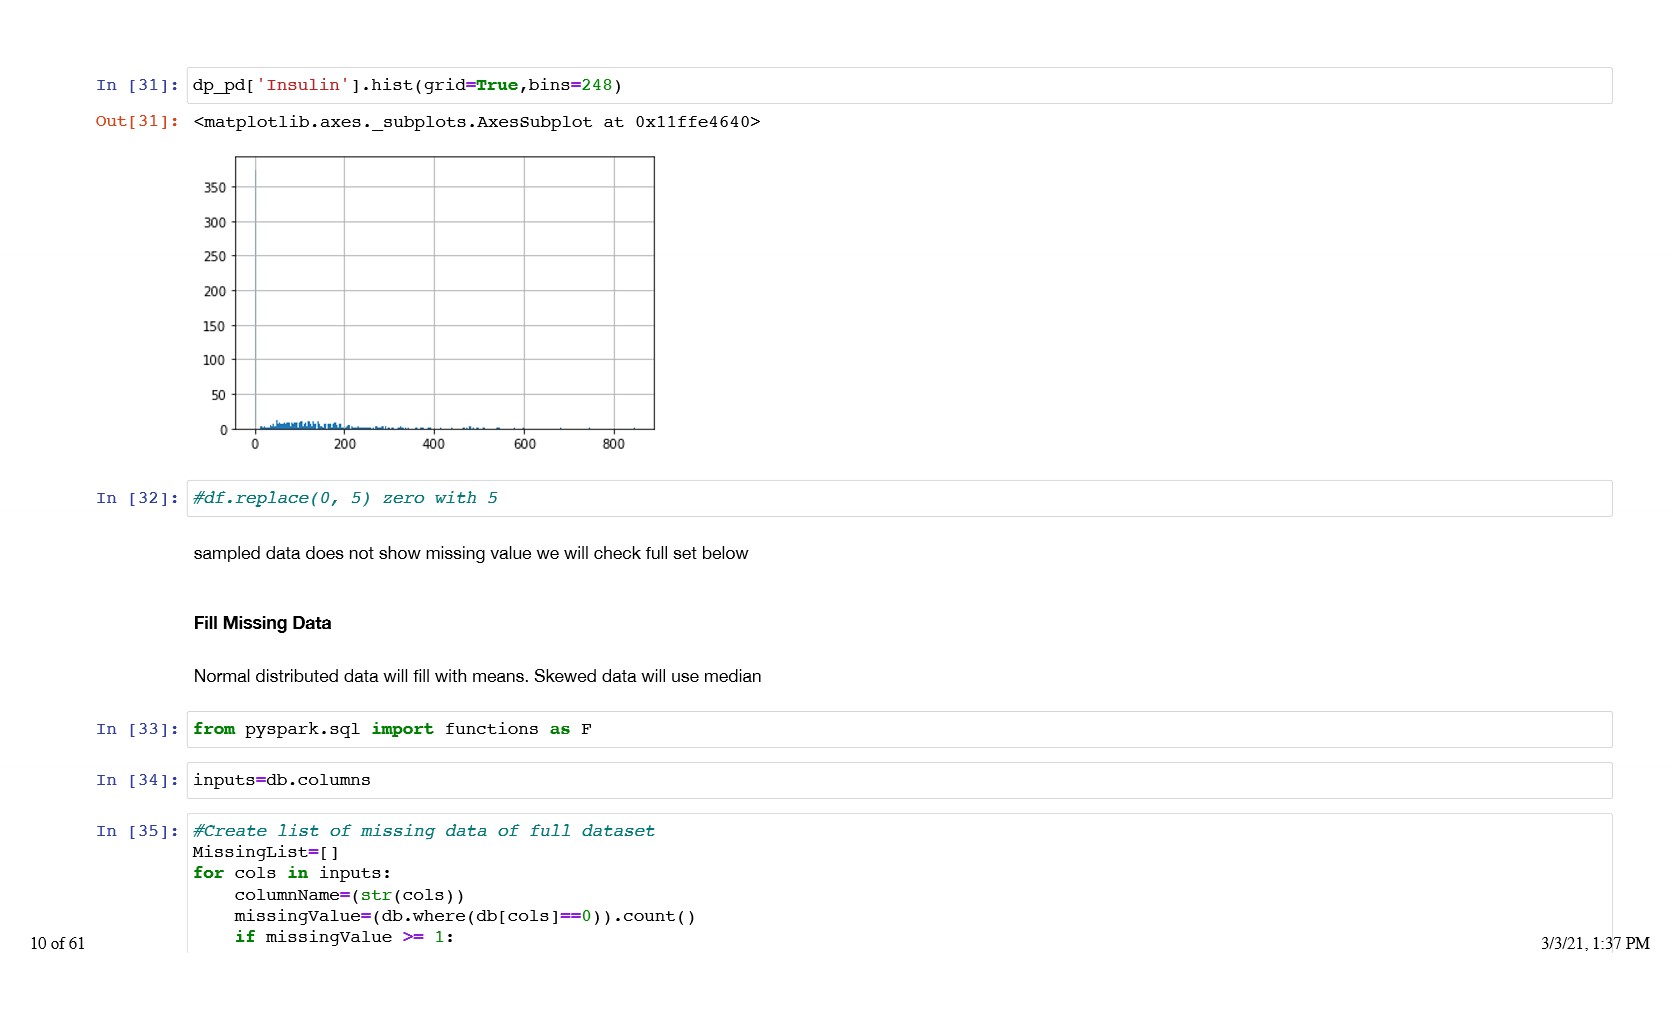Screen dimensions: 1680x1020
Task: Click the inputs=db.columns code cell
Action: (898, 781)
